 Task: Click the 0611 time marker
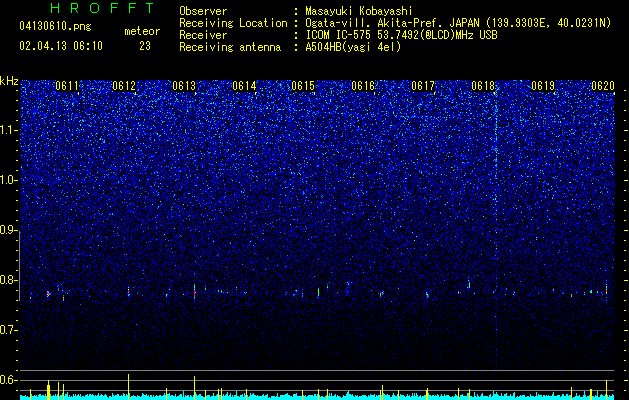tap(67, 86)
